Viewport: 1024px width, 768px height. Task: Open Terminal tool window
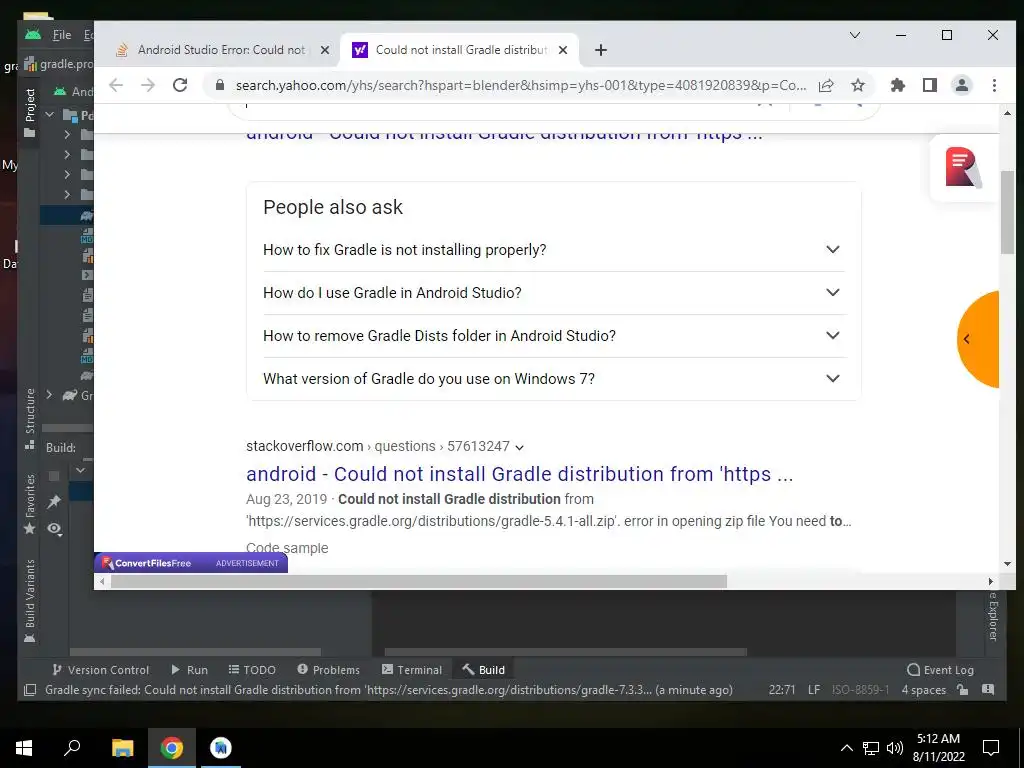pos(412,670)
